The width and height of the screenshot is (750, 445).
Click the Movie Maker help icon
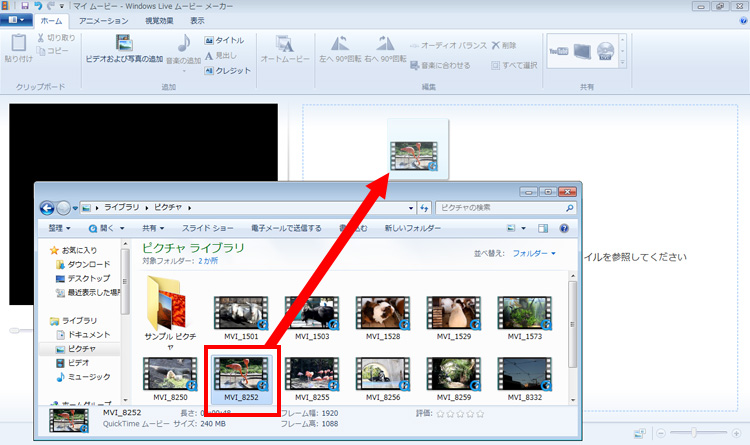(744, 21)
